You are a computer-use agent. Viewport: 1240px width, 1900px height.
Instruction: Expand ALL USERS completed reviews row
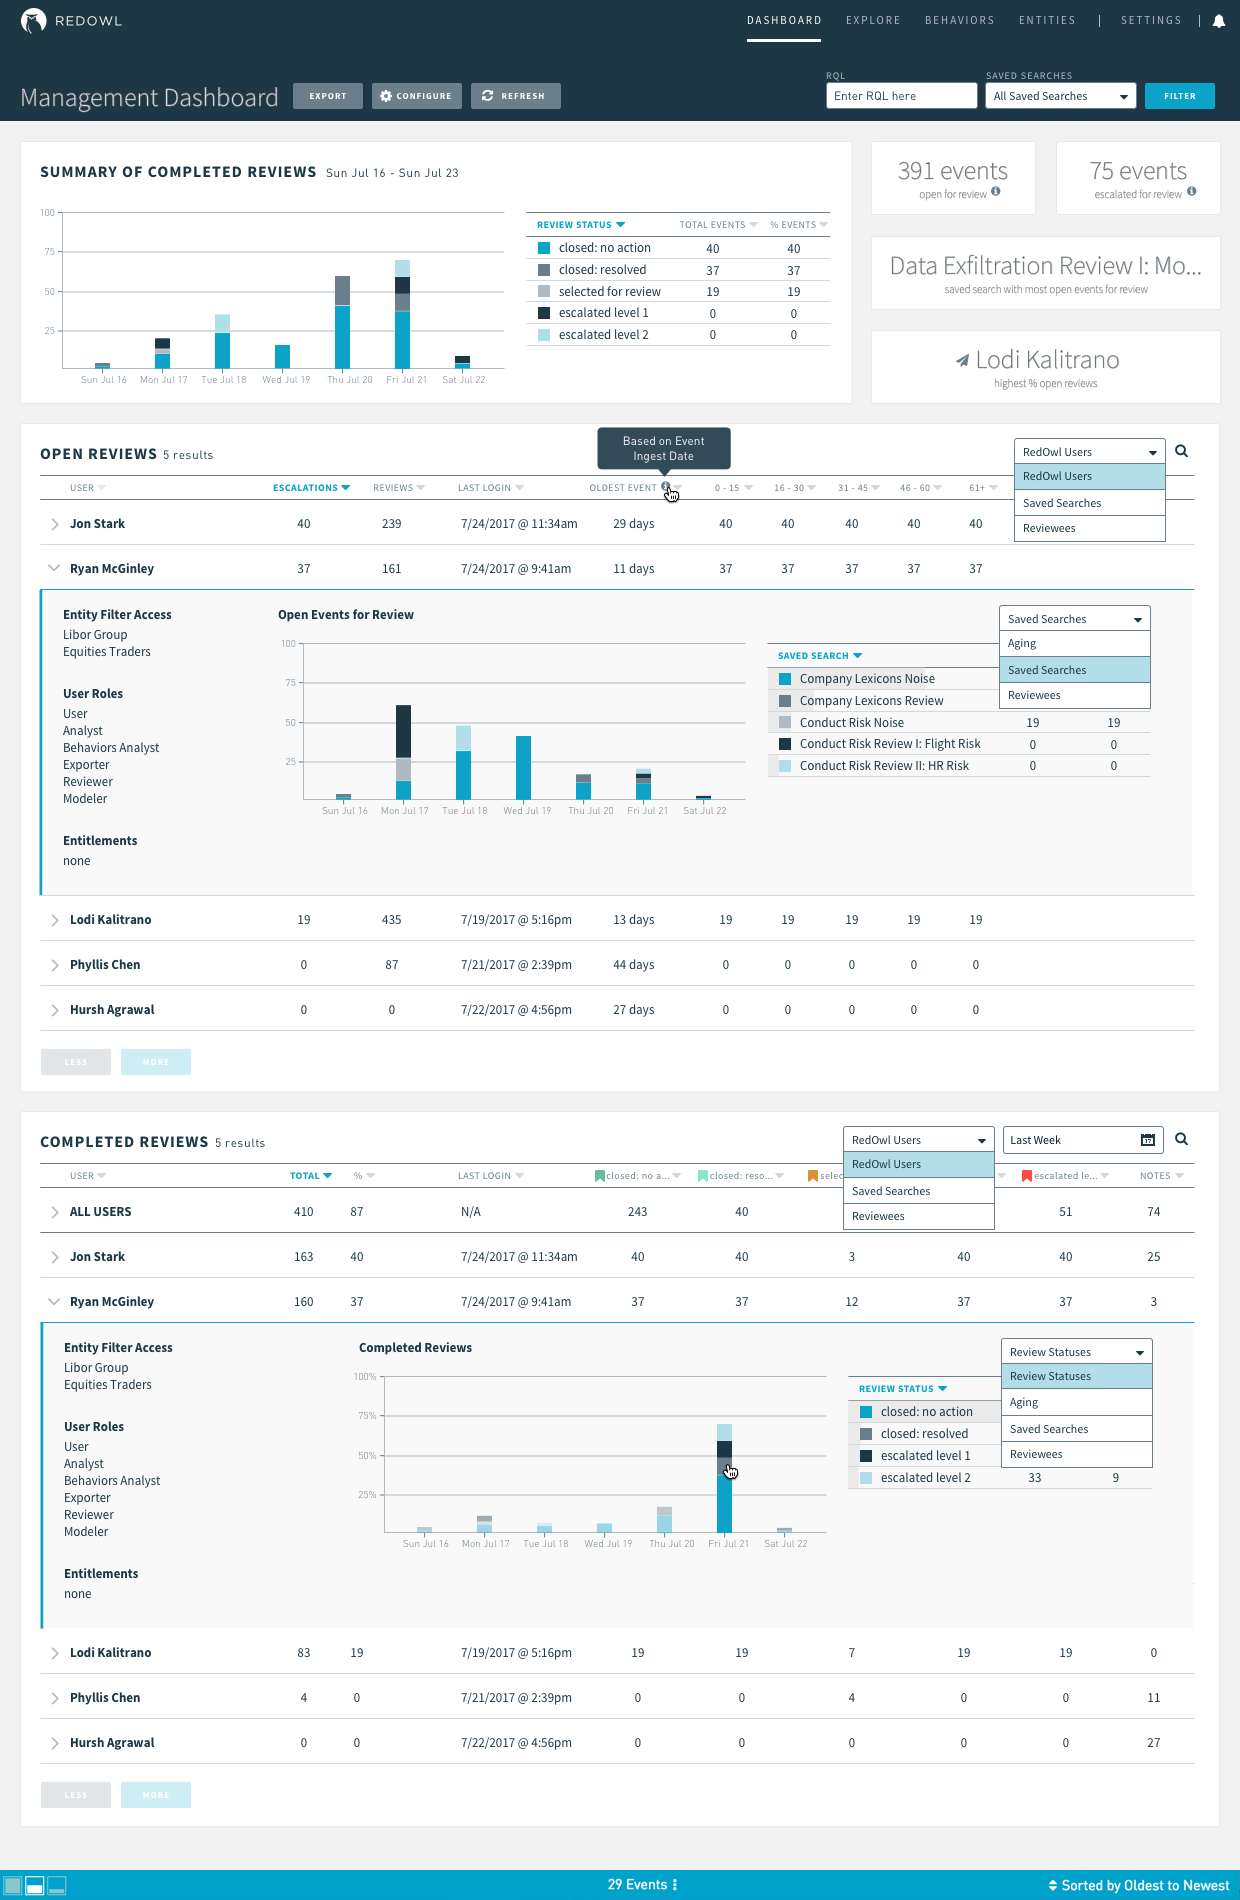[54, 1212]
